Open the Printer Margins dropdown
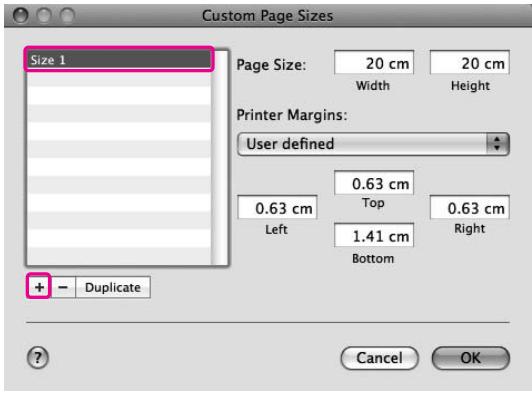 [374, 144]
